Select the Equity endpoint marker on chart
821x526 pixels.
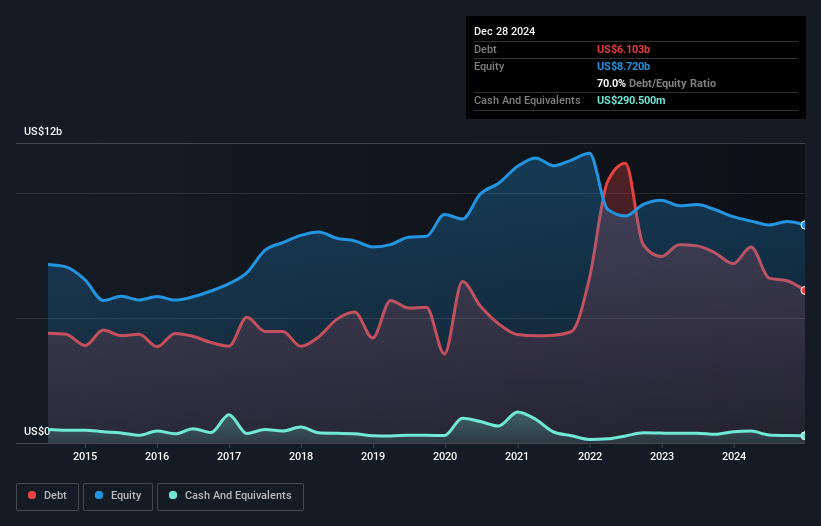(804, 225)
